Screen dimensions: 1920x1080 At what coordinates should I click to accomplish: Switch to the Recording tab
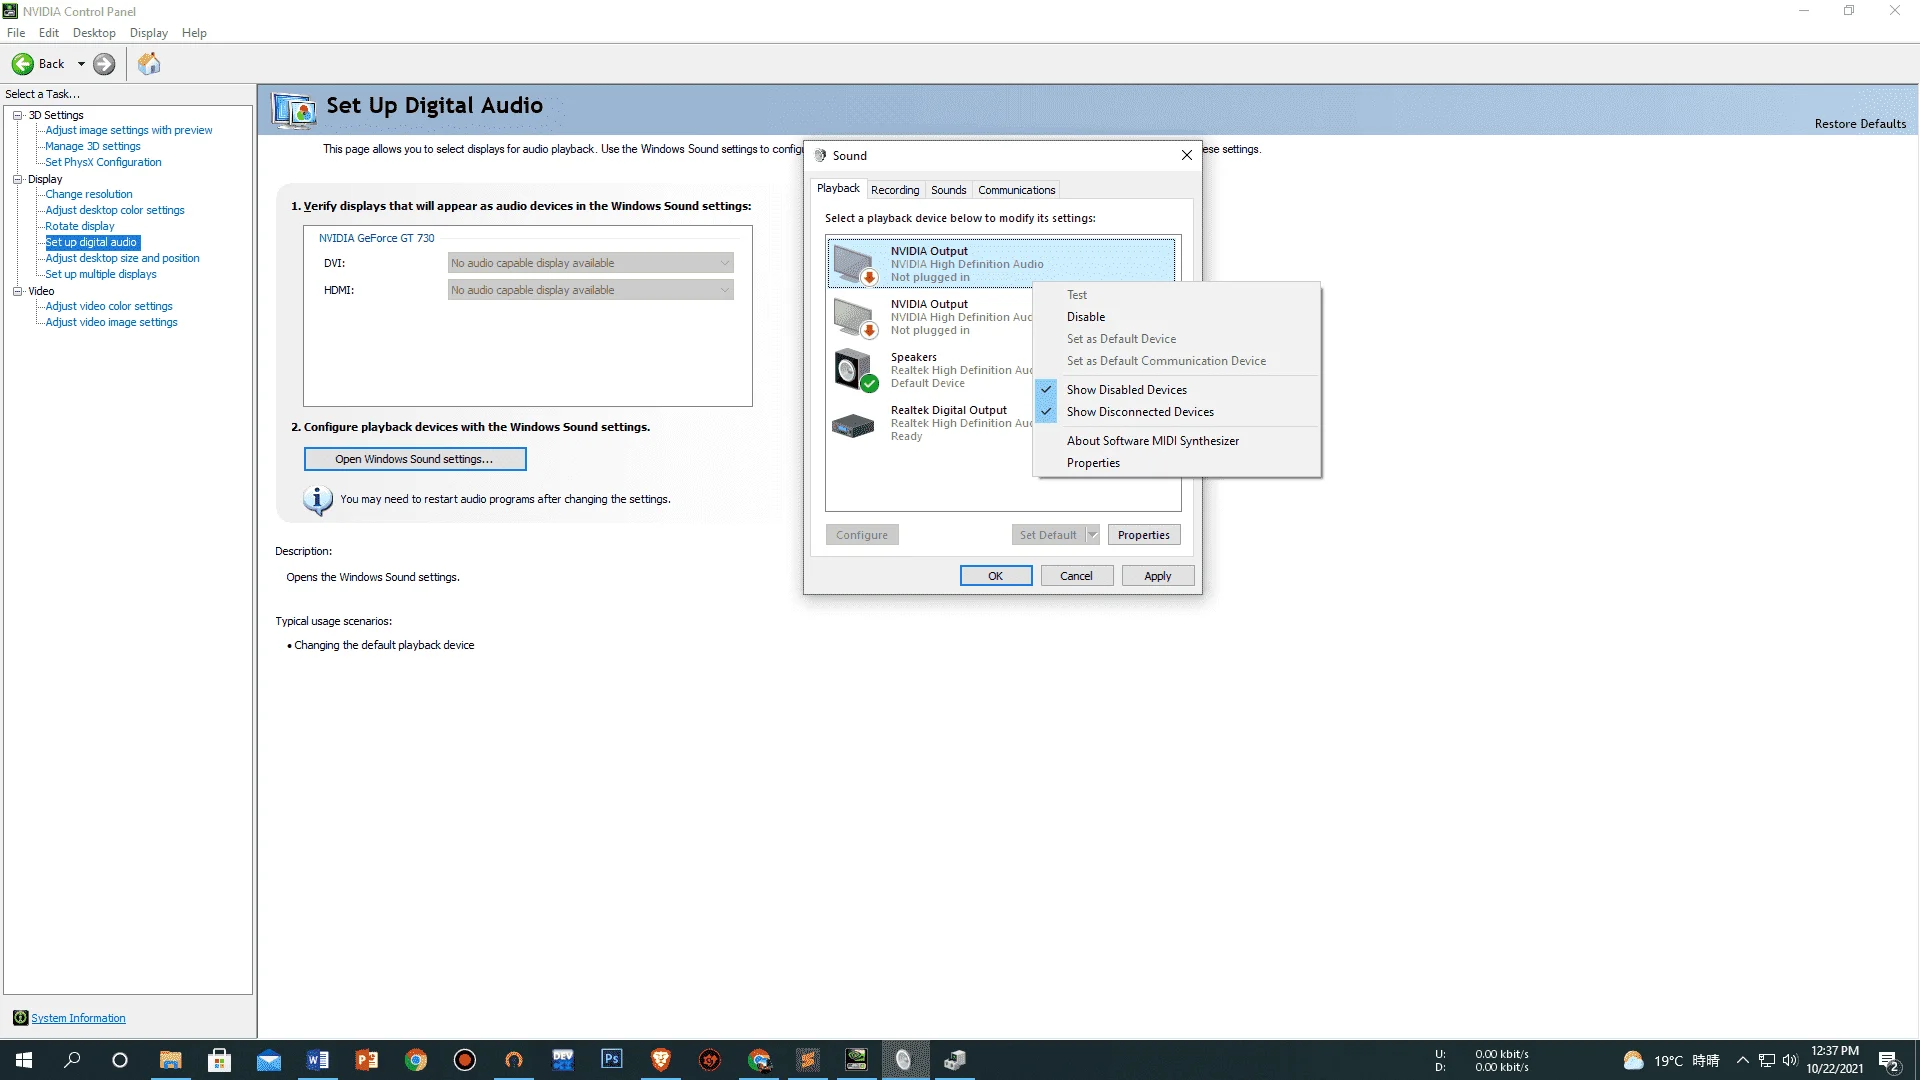[x=895, y=190]
